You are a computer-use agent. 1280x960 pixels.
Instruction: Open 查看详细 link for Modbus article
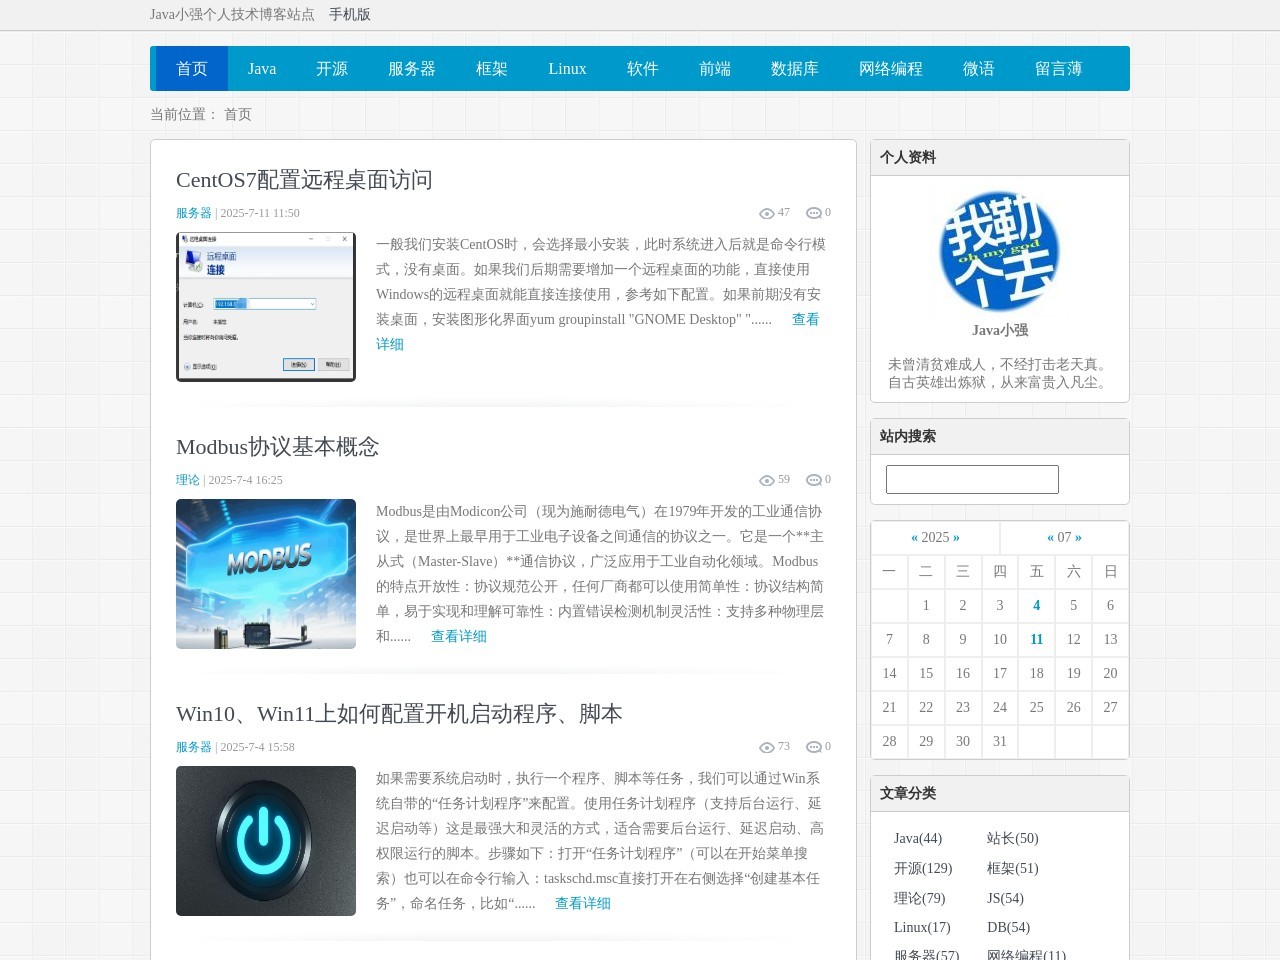point(459,636)
